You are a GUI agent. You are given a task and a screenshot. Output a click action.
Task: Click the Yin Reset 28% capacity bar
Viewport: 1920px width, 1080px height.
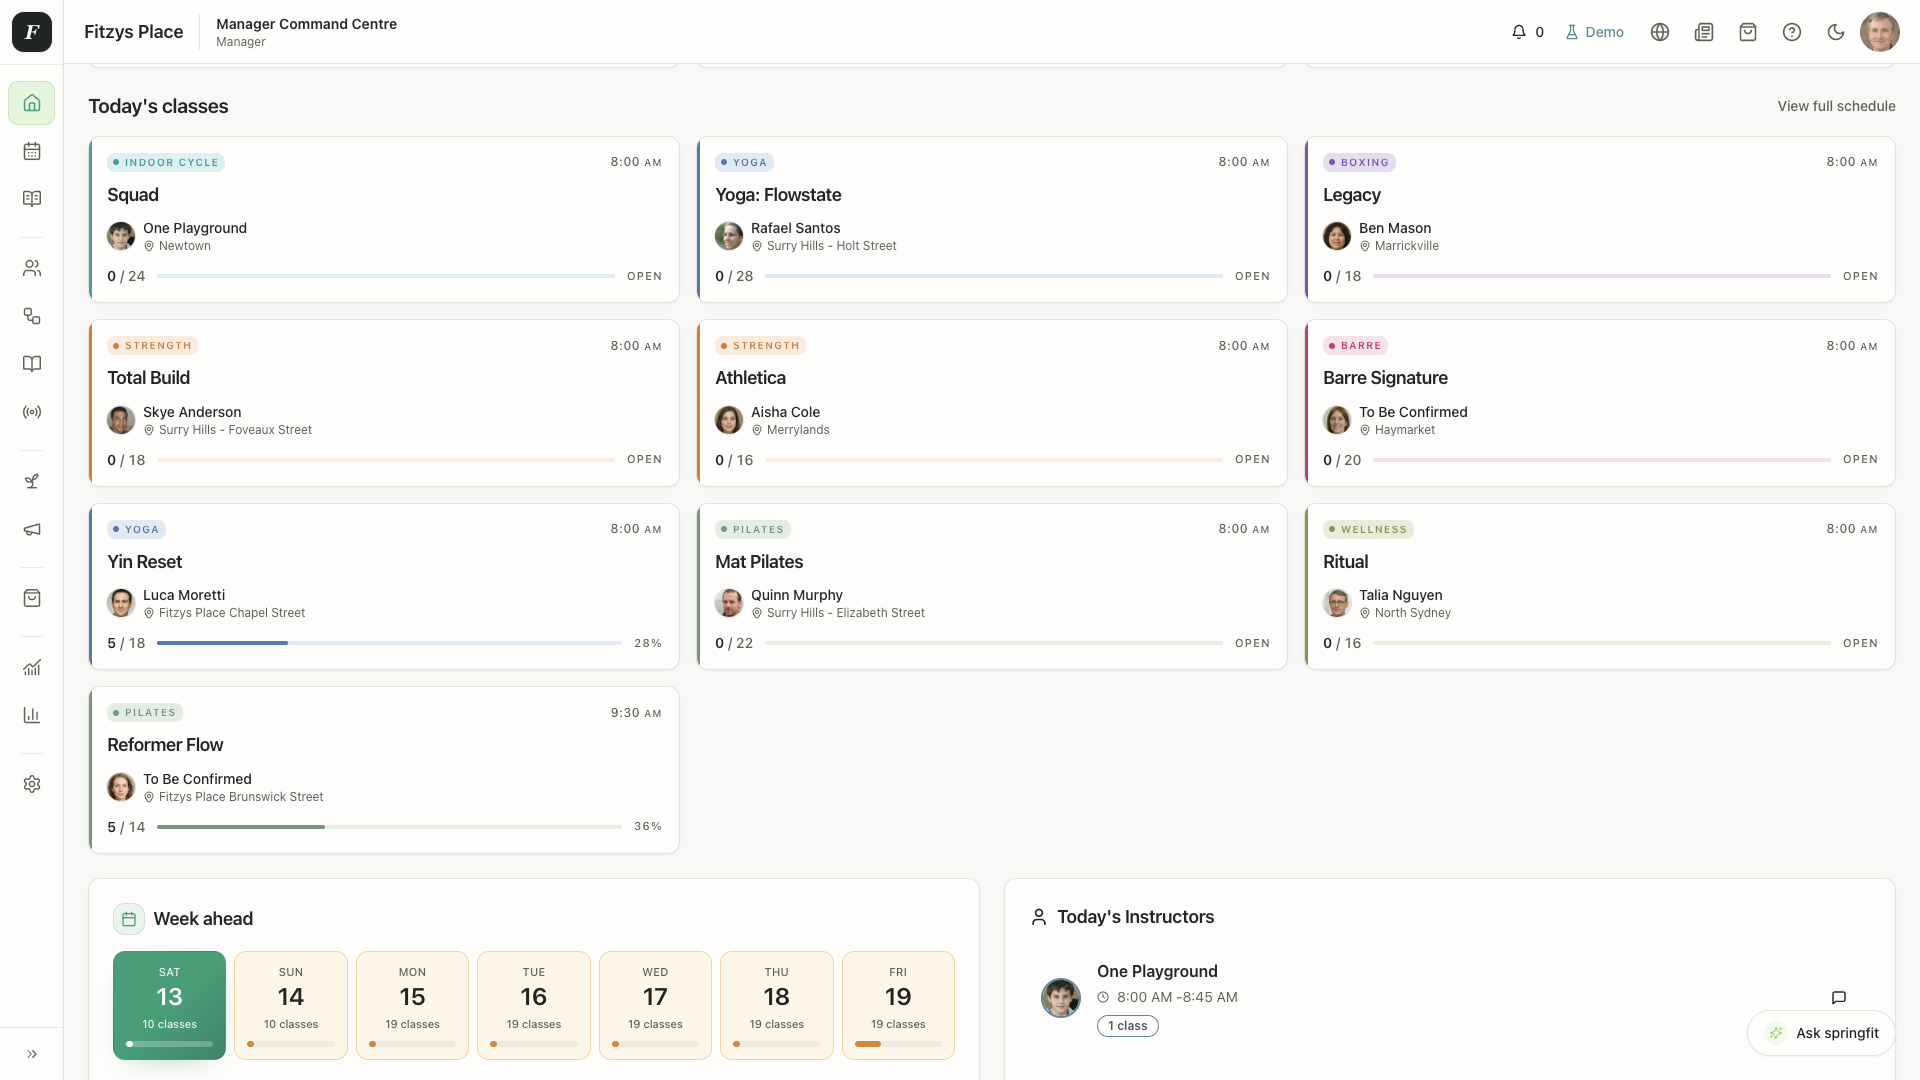(x=389, y=643)
